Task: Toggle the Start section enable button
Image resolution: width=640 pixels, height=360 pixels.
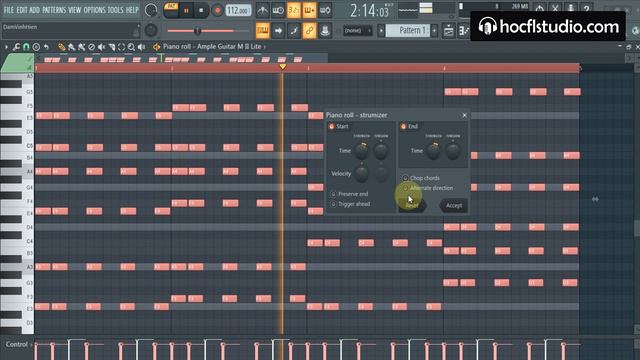Action: tap(331, 127)
